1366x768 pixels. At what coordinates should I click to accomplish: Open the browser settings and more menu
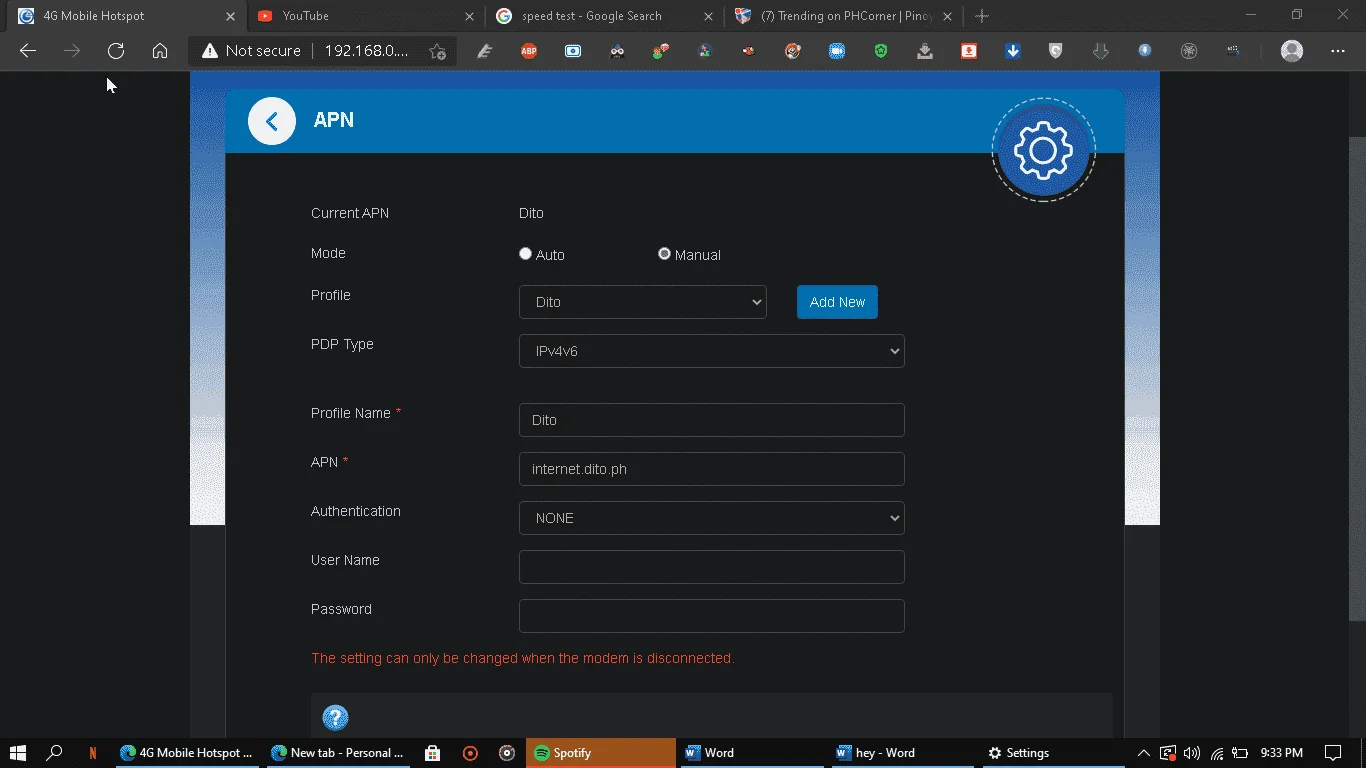tap(1338, 51)
